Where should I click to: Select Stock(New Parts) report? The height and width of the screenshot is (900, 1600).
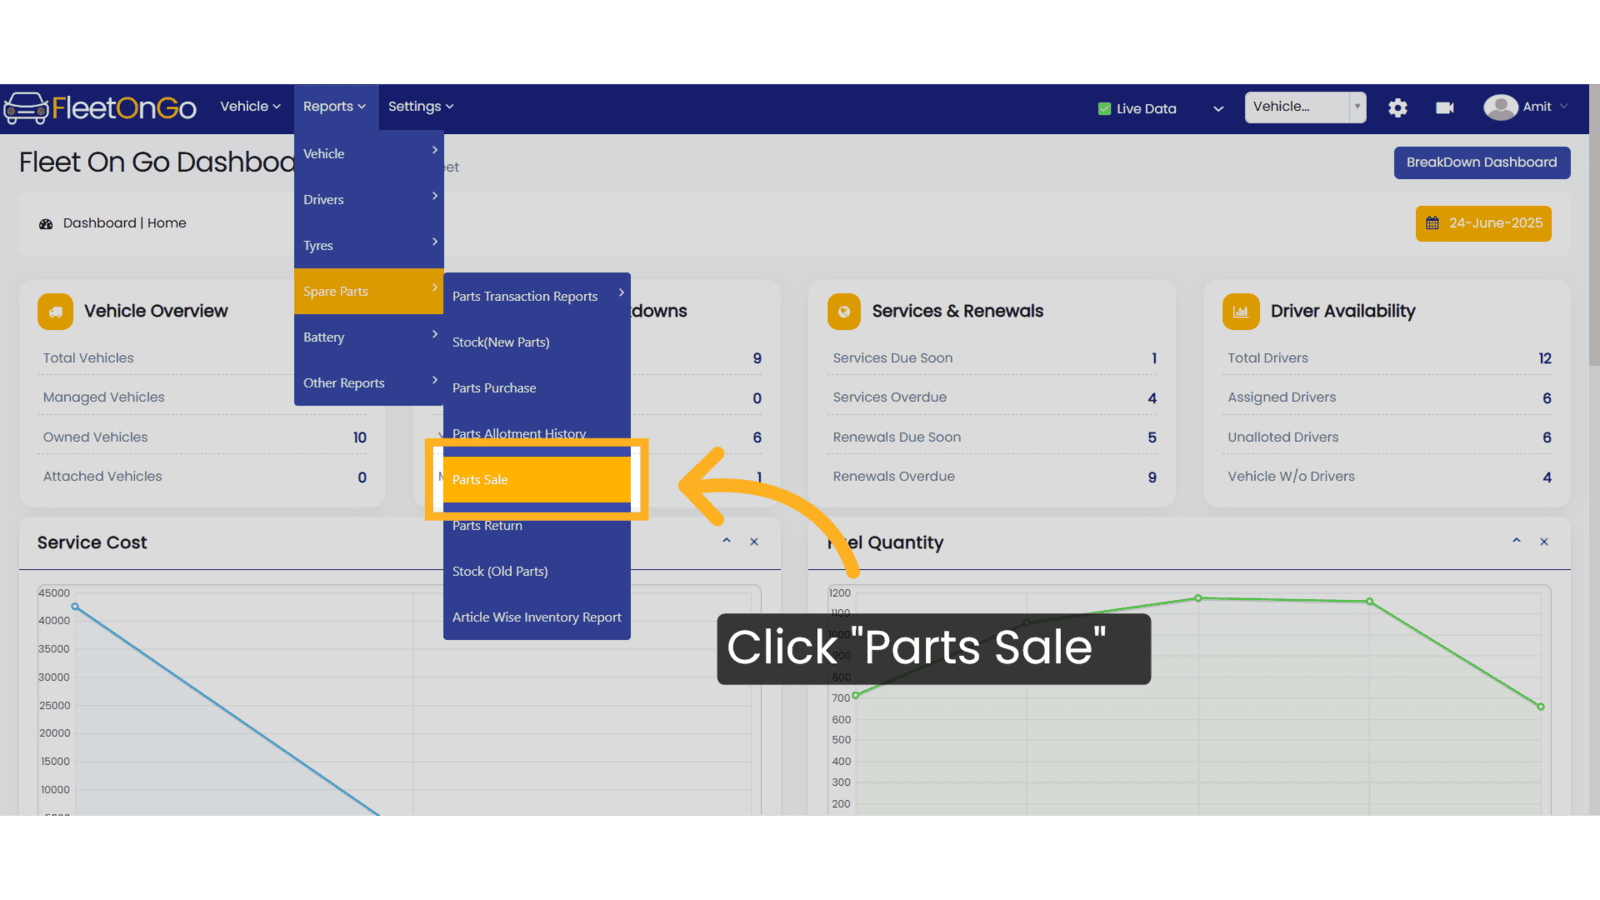point(537,342)
